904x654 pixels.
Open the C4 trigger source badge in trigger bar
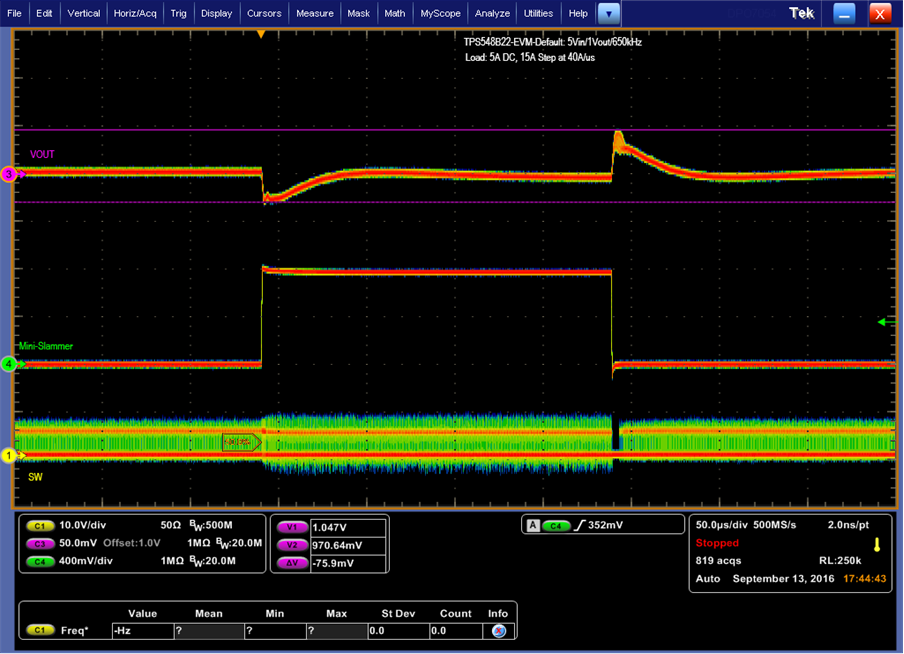click(x=556, y=524)
